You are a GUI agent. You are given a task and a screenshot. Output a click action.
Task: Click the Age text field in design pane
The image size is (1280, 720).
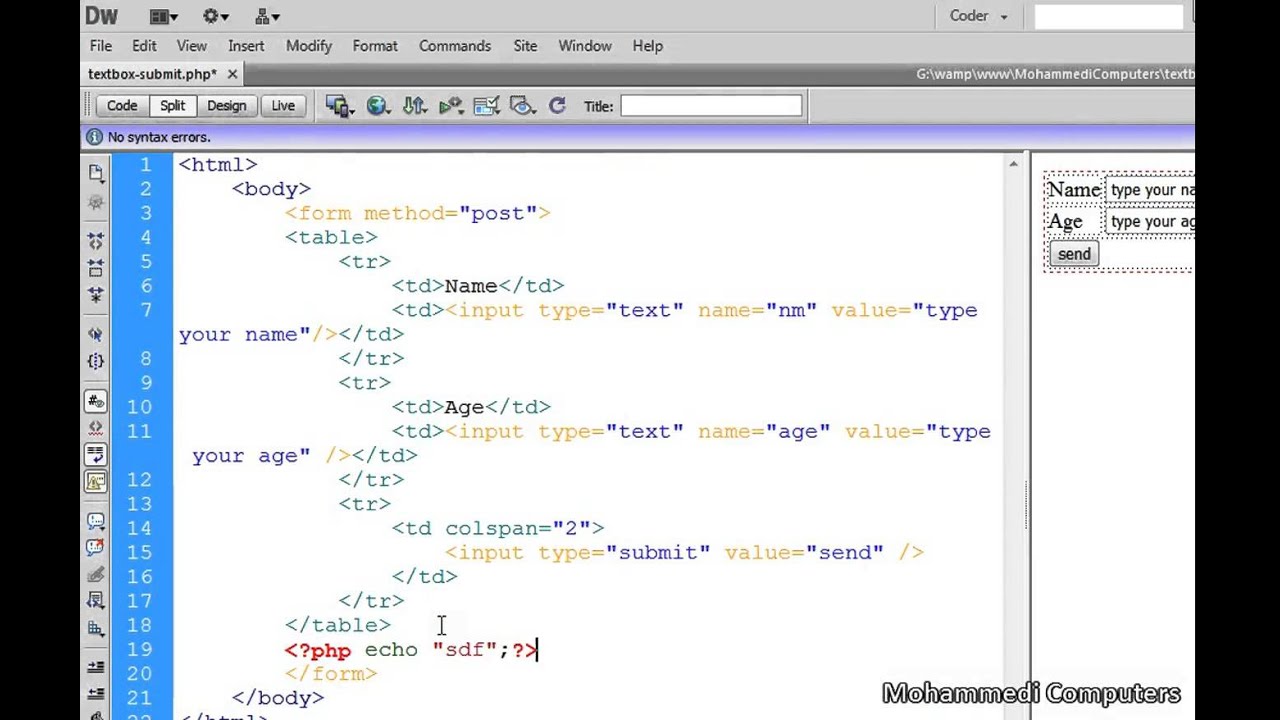(x=1149, y=222)
